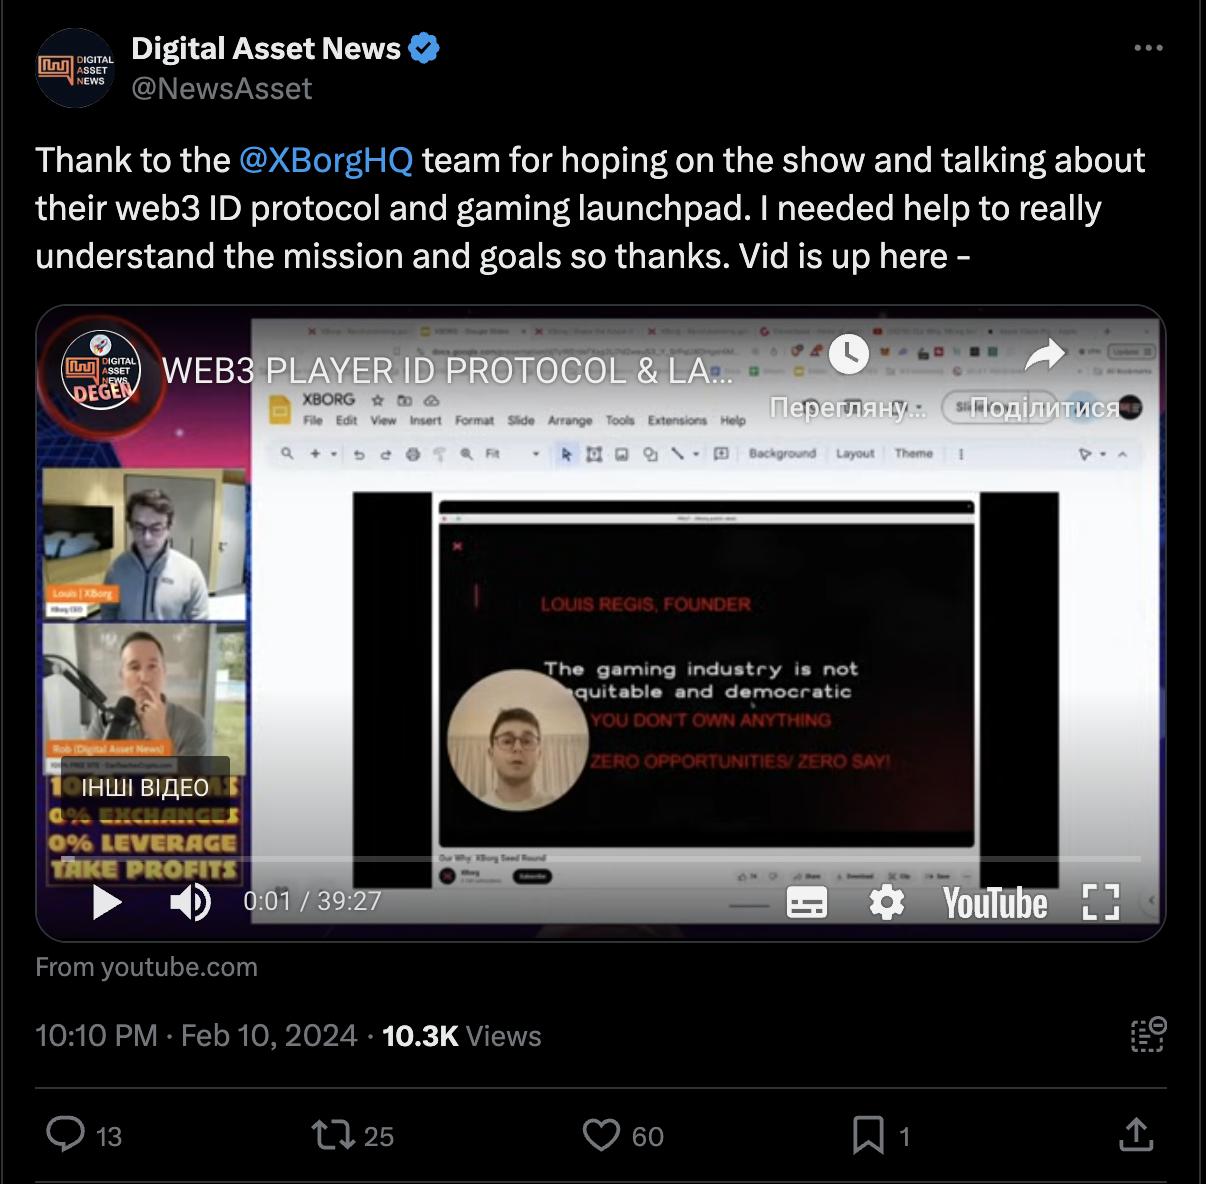
Task: Click the video share arrow icon
Action: tap(1045, 354)
